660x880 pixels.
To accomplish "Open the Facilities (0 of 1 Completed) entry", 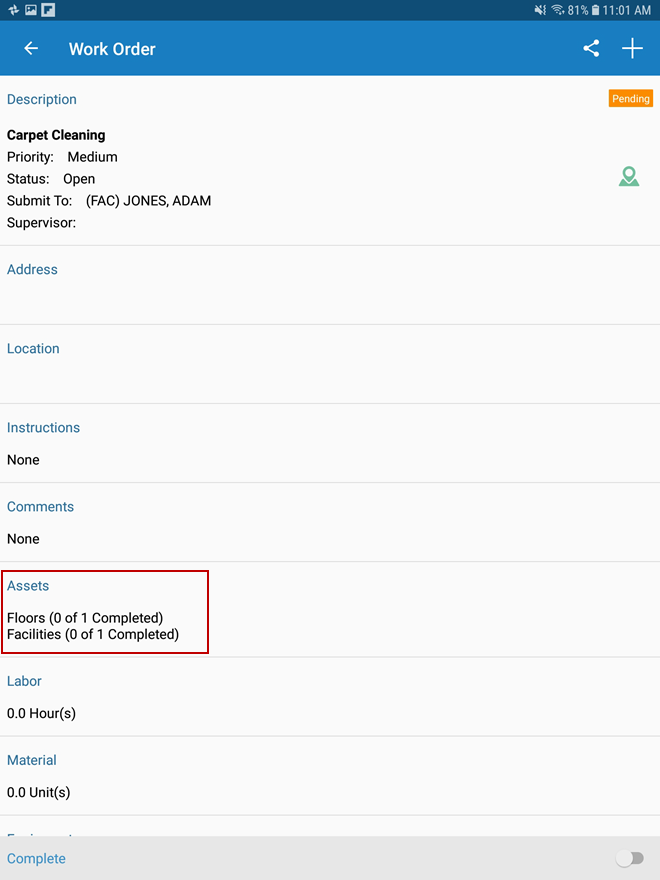I will tap(93, 634).
